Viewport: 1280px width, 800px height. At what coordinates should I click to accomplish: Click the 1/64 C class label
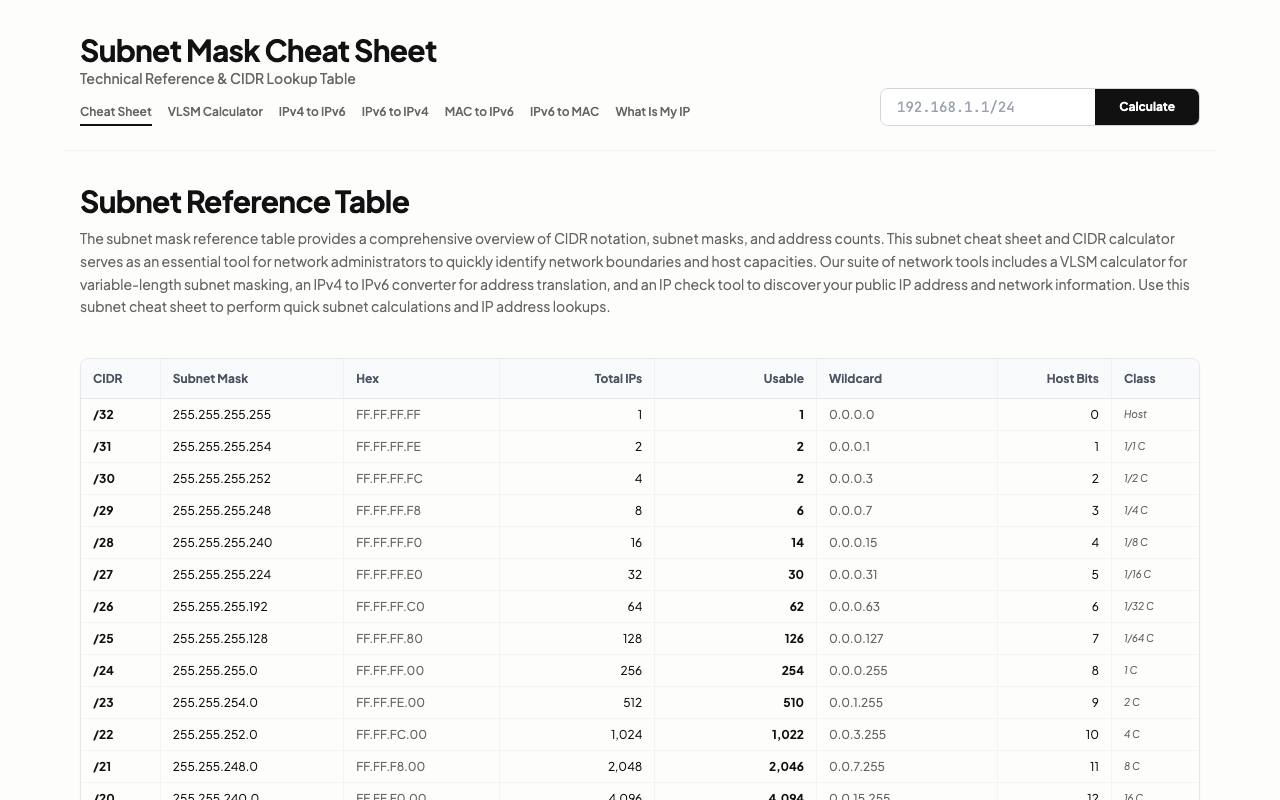pyautogui.click(x=1139, y=639)
